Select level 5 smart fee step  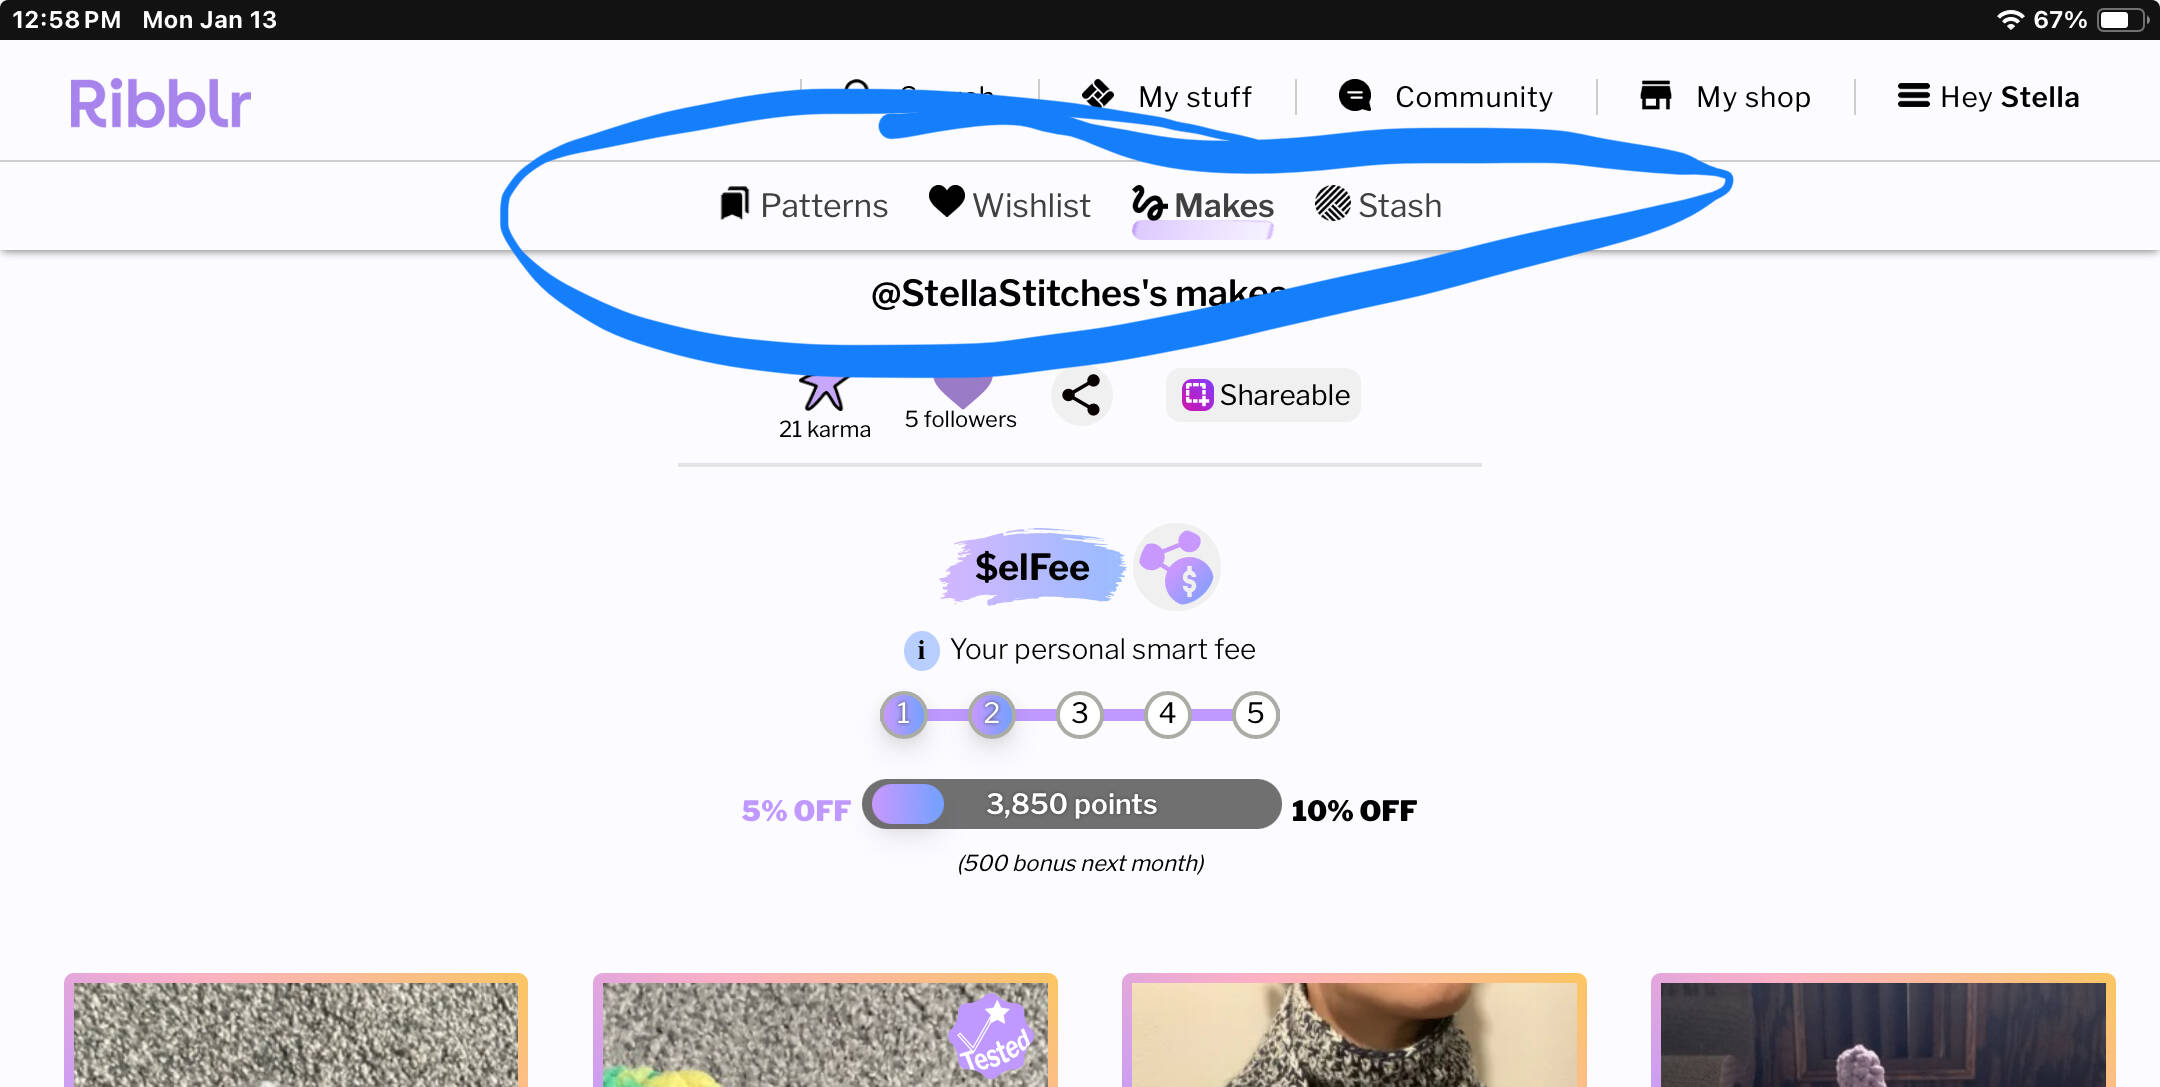(x=1255, y=714)
